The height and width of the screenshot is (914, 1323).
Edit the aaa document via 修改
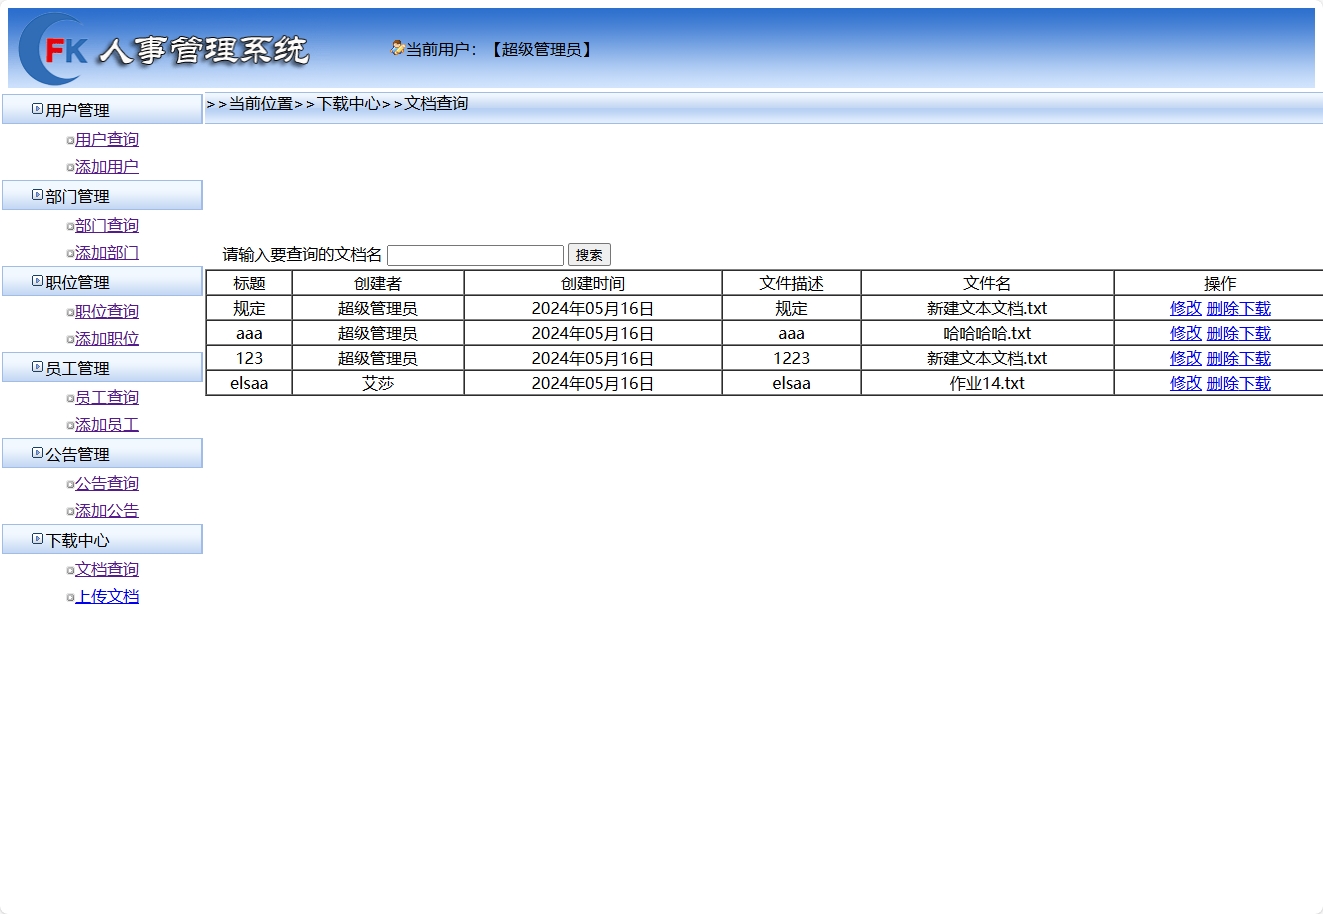(x=1186, y=334)
